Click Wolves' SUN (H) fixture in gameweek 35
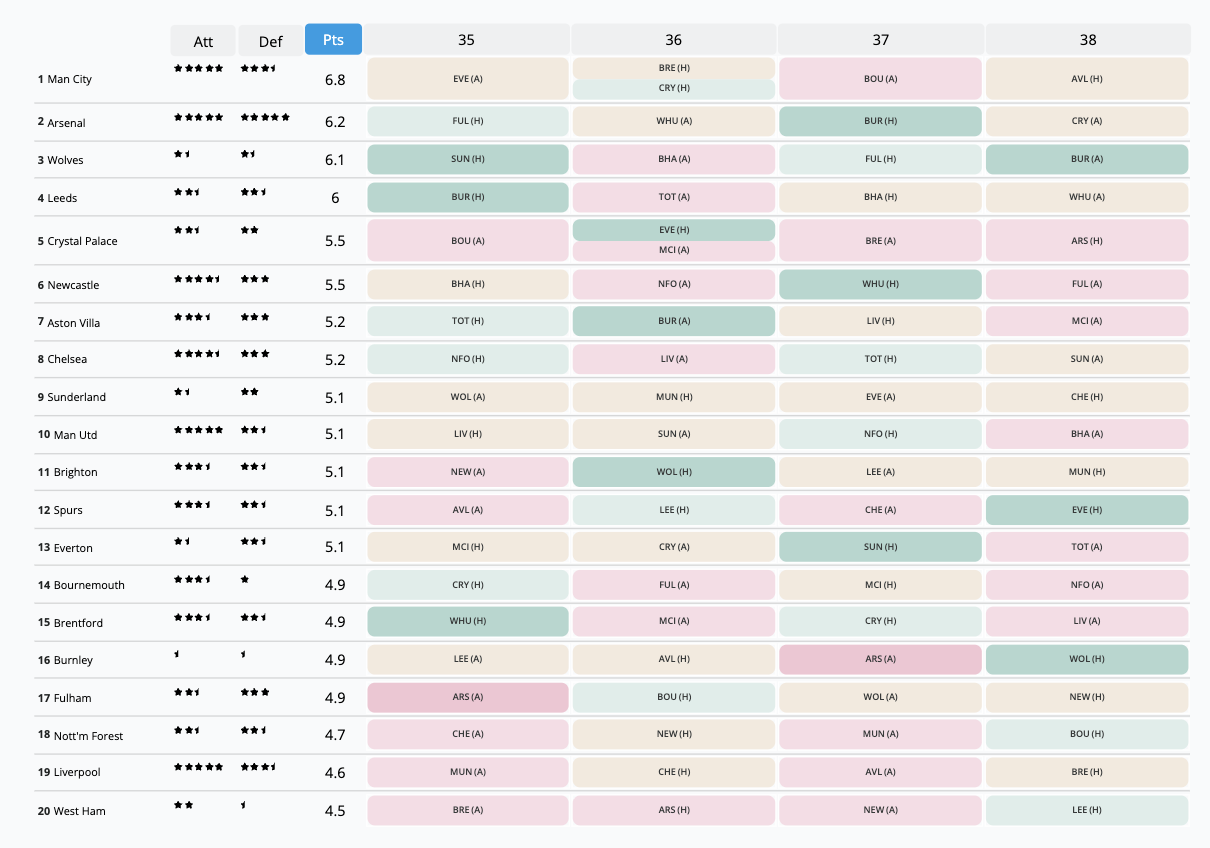The width and height of the screenshot is (1210, 848). click(x=468, y=159)
